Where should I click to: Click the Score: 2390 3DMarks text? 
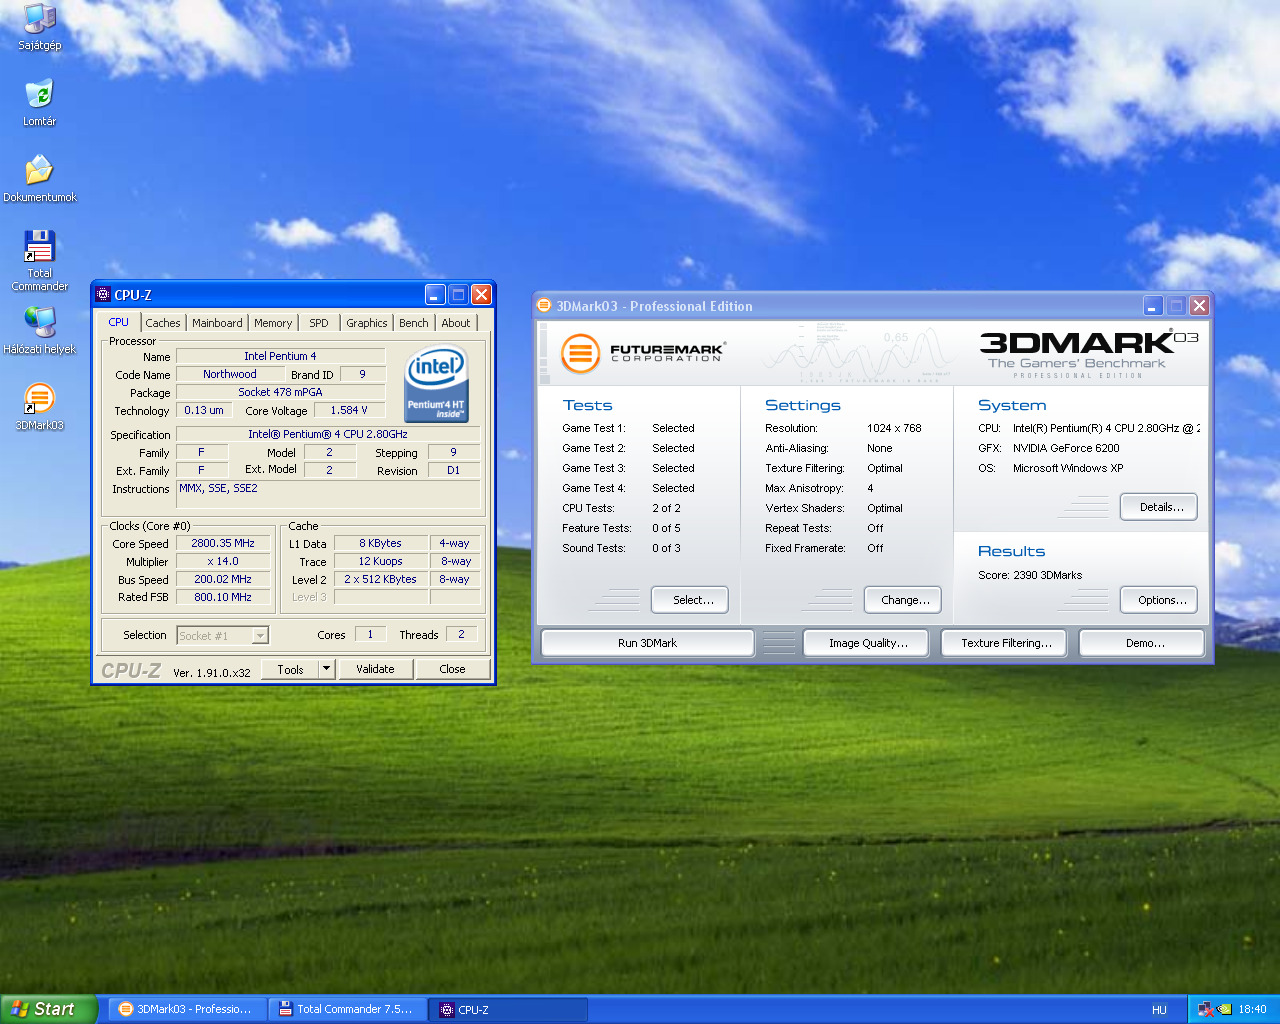1030,575
